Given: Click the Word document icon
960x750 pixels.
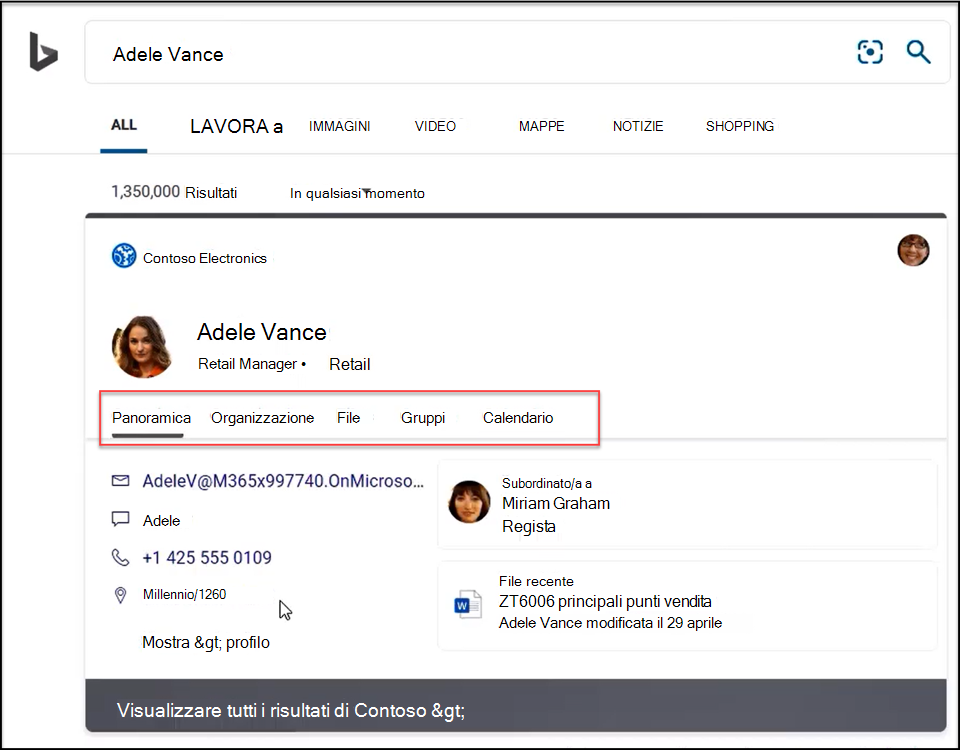Looking at the screenshot, I should [x=468, y=604].
